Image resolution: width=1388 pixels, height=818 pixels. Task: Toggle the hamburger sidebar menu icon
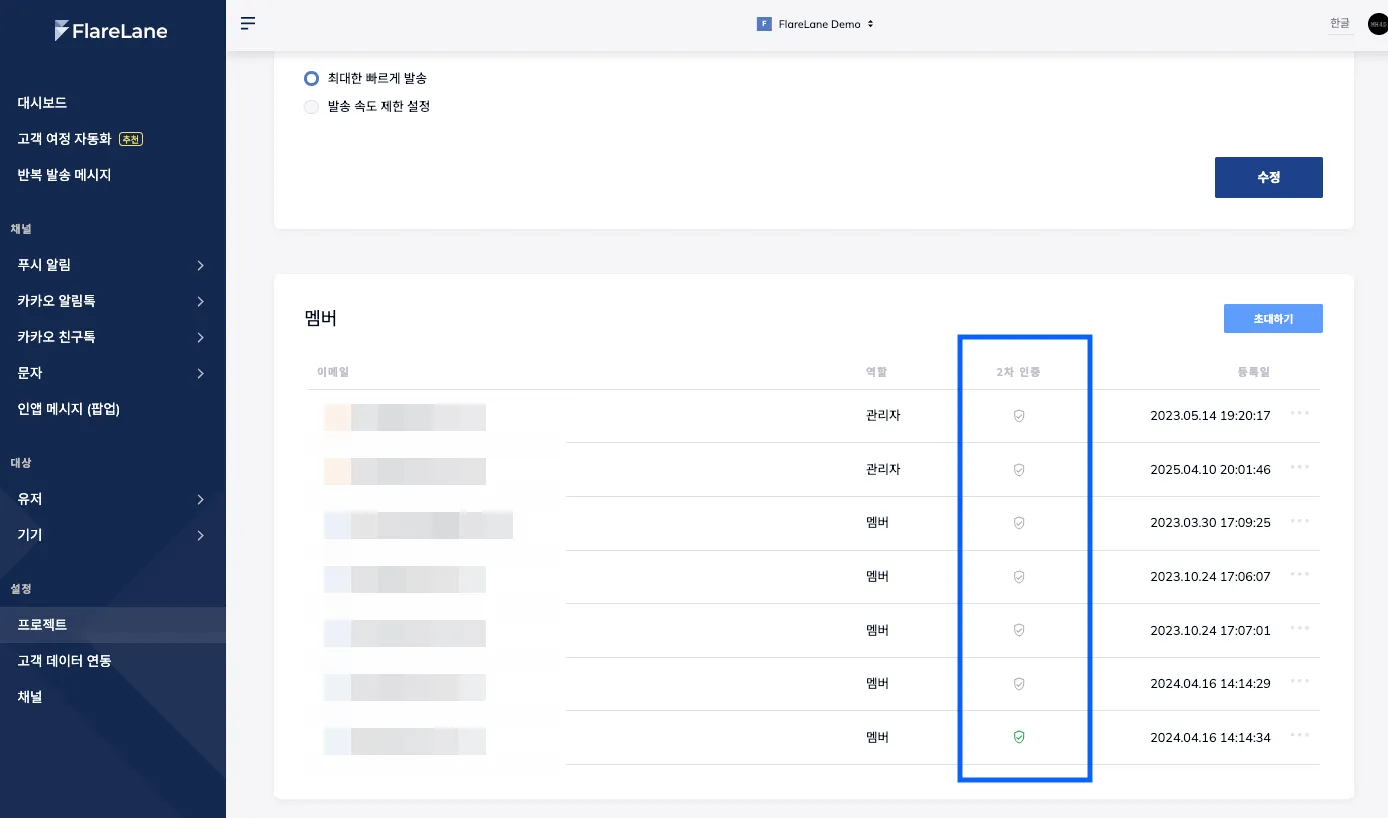[x=248, y=23]
